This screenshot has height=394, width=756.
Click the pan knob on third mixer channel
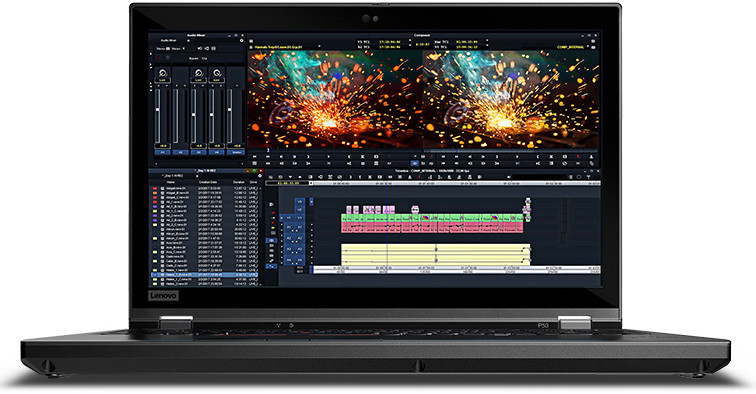199,73
